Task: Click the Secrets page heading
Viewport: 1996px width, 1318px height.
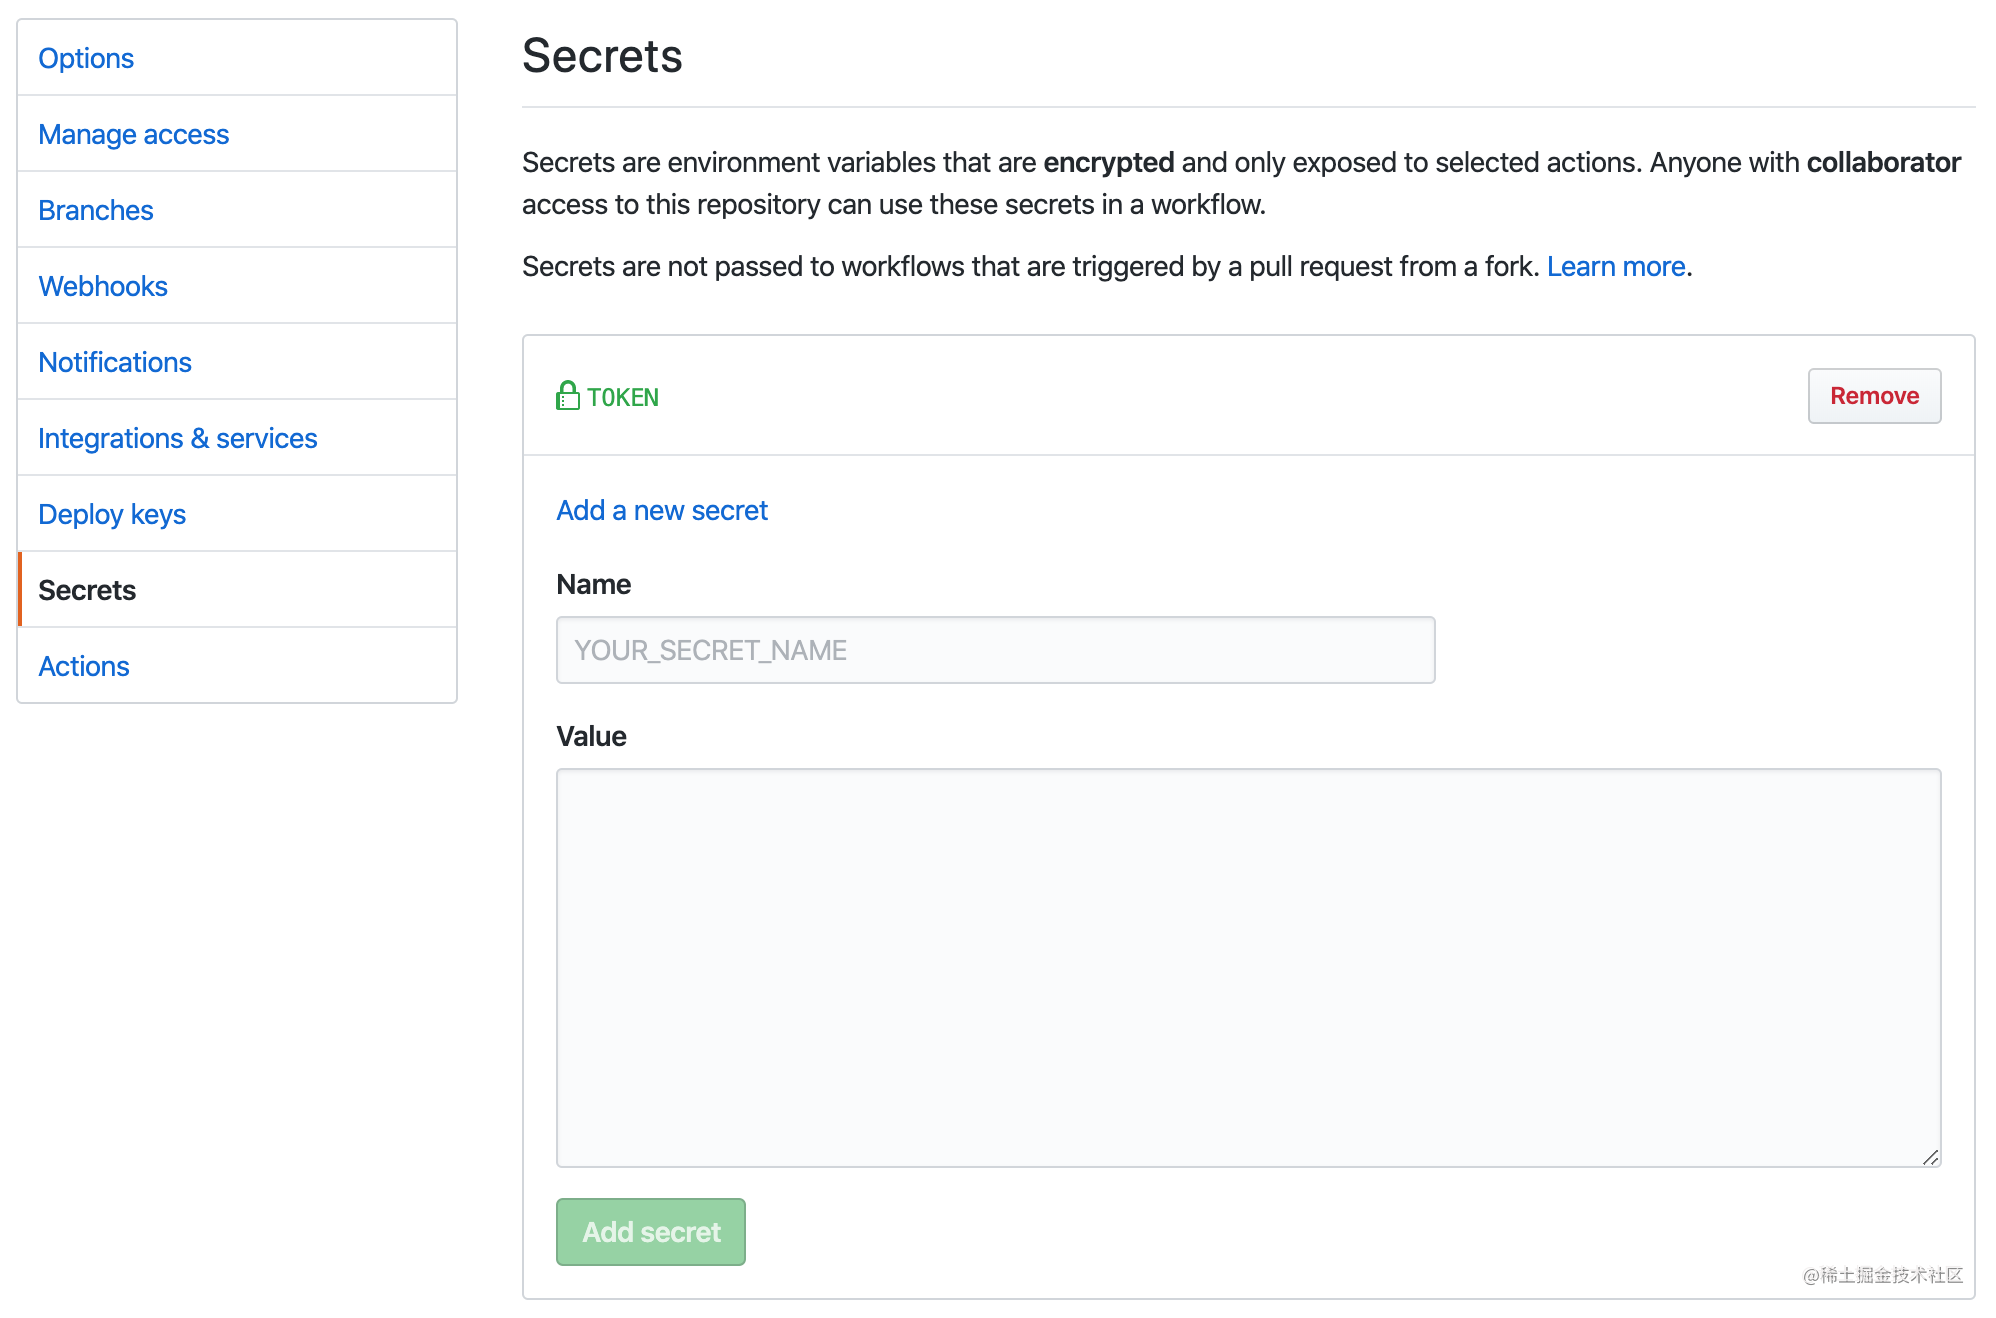Action: 602,56
